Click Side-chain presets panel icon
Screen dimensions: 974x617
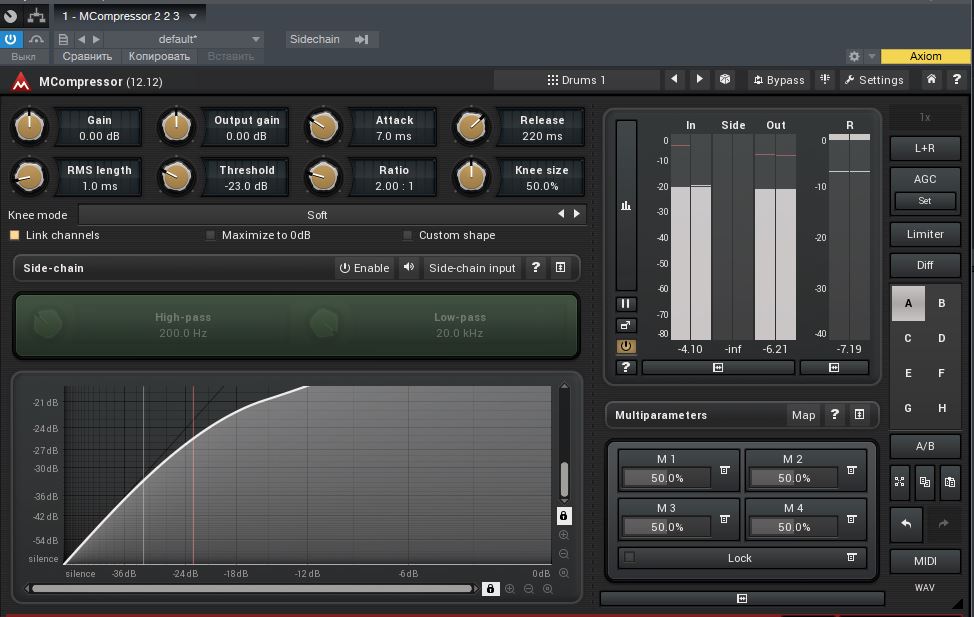pyautogui.click(x=560, y=267)
